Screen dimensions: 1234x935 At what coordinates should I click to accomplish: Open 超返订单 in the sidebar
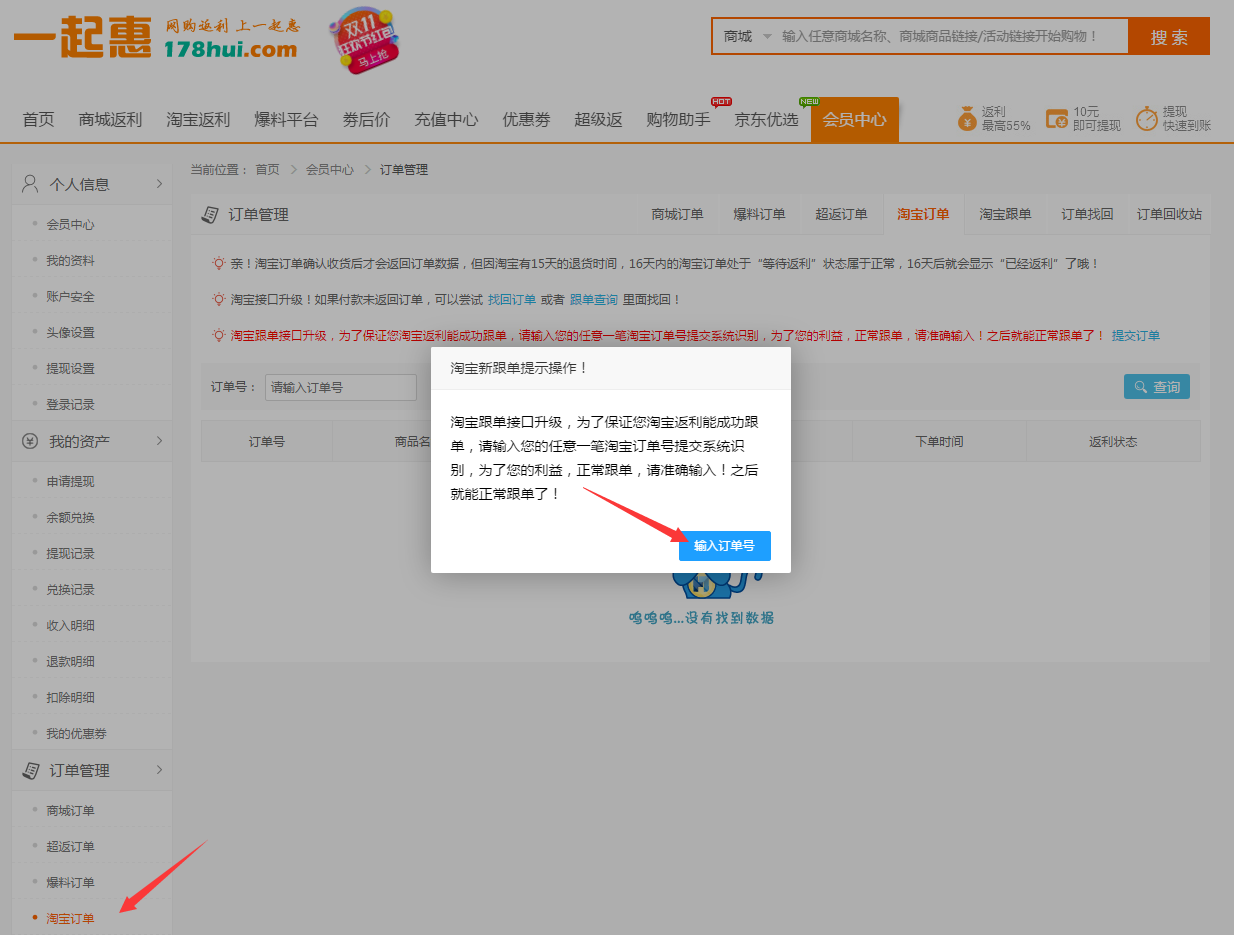(x=70, y=847)
